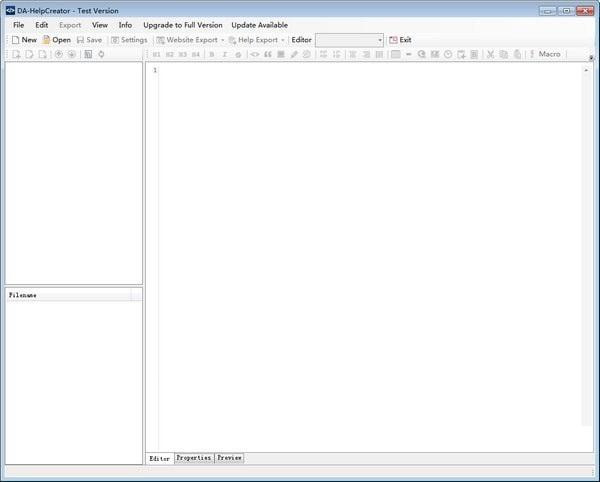Click the H3 heading format icon
This screenshot has height=482, width=600.
click(x=183, y=54)
